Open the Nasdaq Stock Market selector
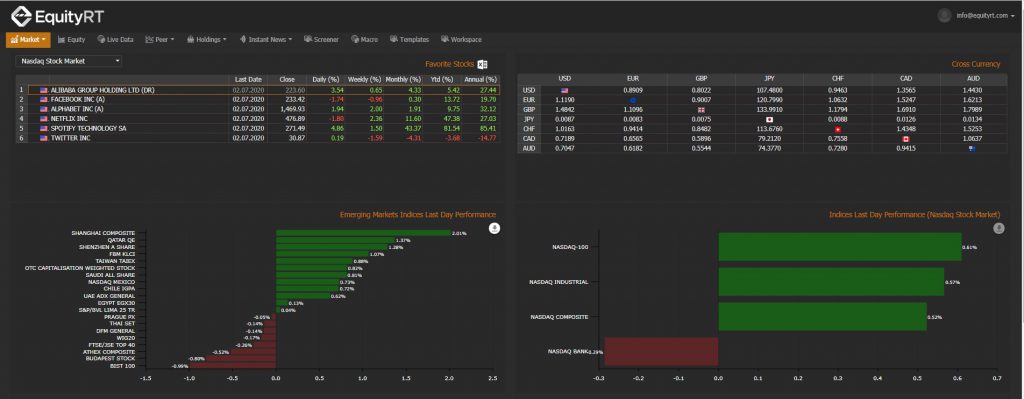 pyautogui.click(x=69, y=61)
